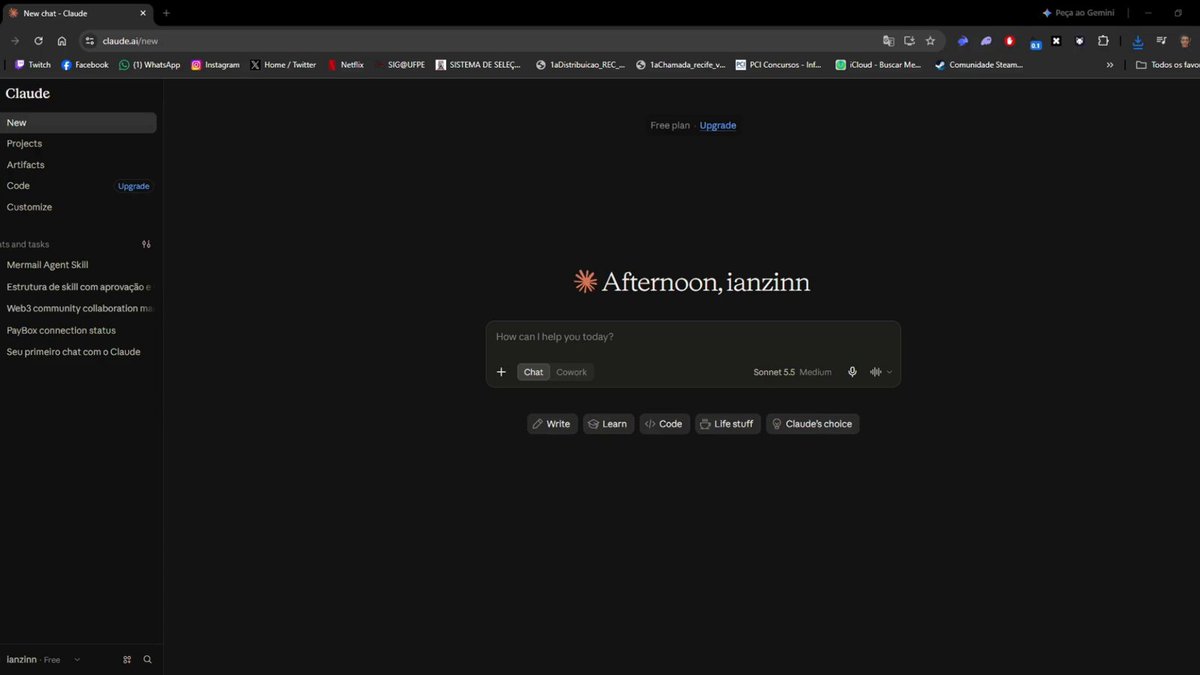Screen dimensions: 1200x675
Task: Open the 'Todos os favoritos' bookmarks folder
Action: pyautogui.click(x=1168, y=65)
